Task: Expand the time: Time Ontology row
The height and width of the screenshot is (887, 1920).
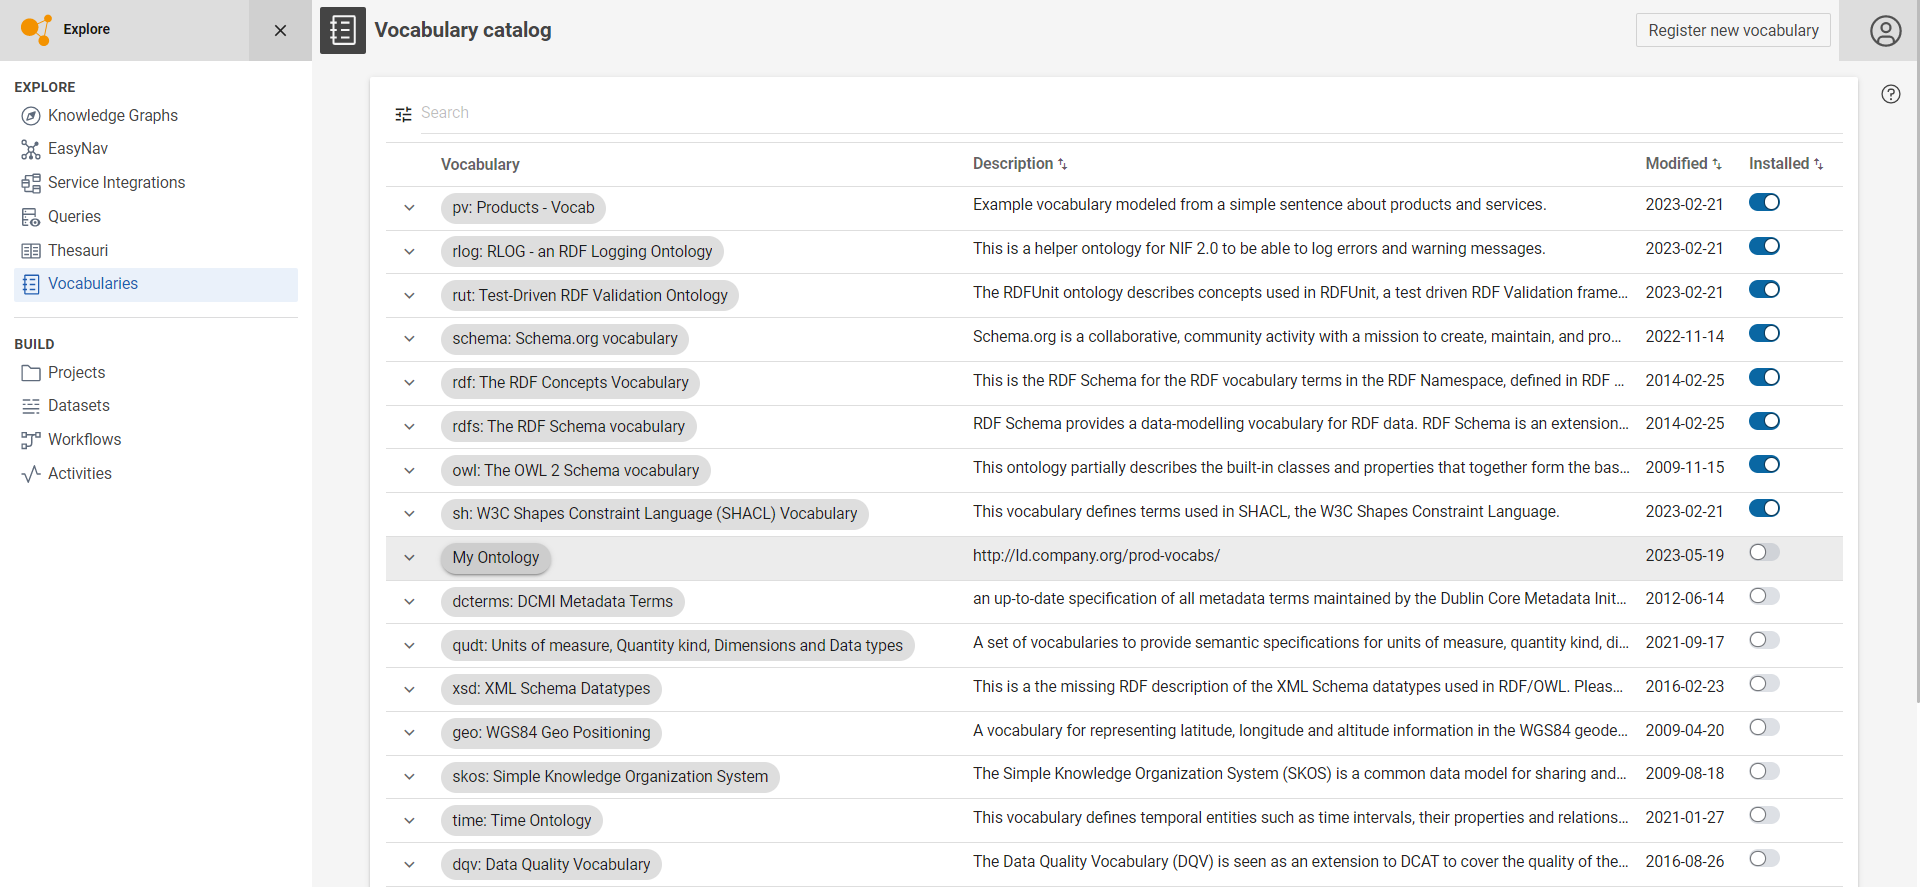Action: point(409,821)
